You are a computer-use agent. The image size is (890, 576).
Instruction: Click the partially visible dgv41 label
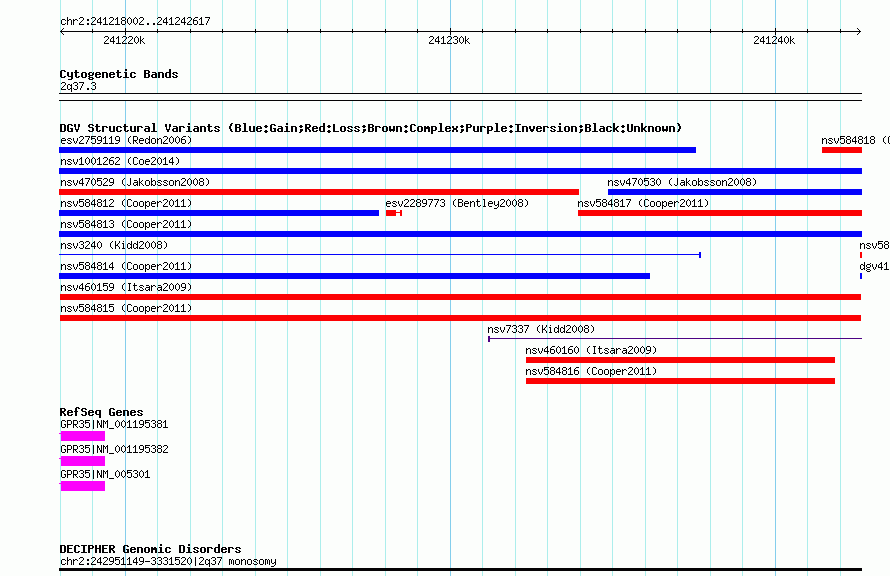(874, 266)
